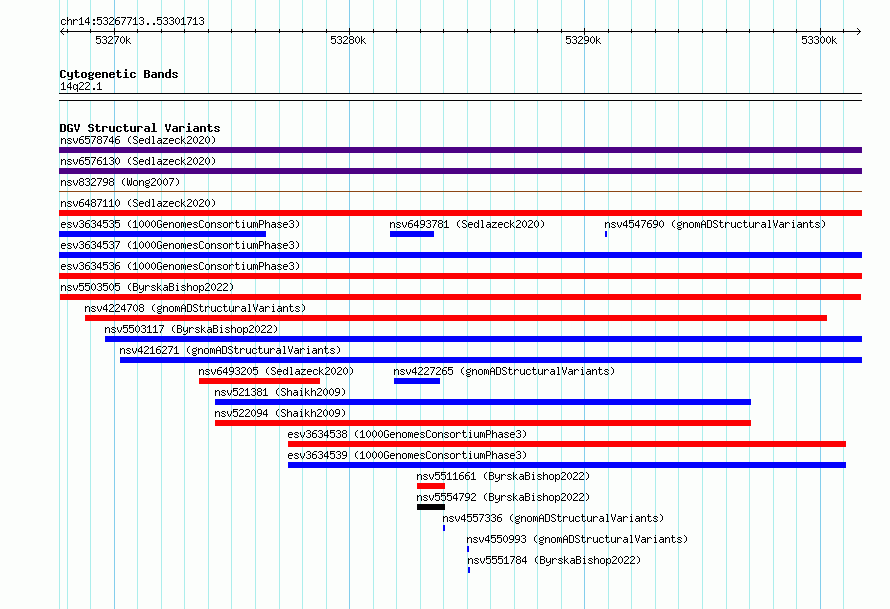Screen dimensions: 890x609
Task: Click the chr14:53267713..53301713 coordinates text
Action: (132, 21)
